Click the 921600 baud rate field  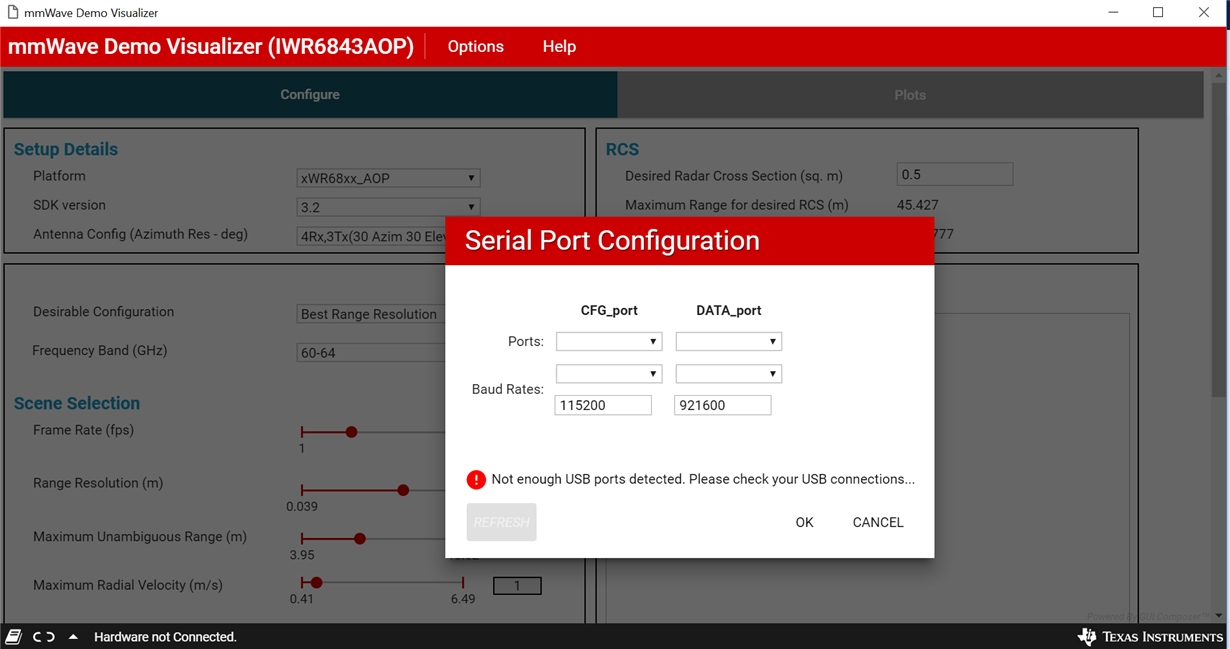coord(723,405)
